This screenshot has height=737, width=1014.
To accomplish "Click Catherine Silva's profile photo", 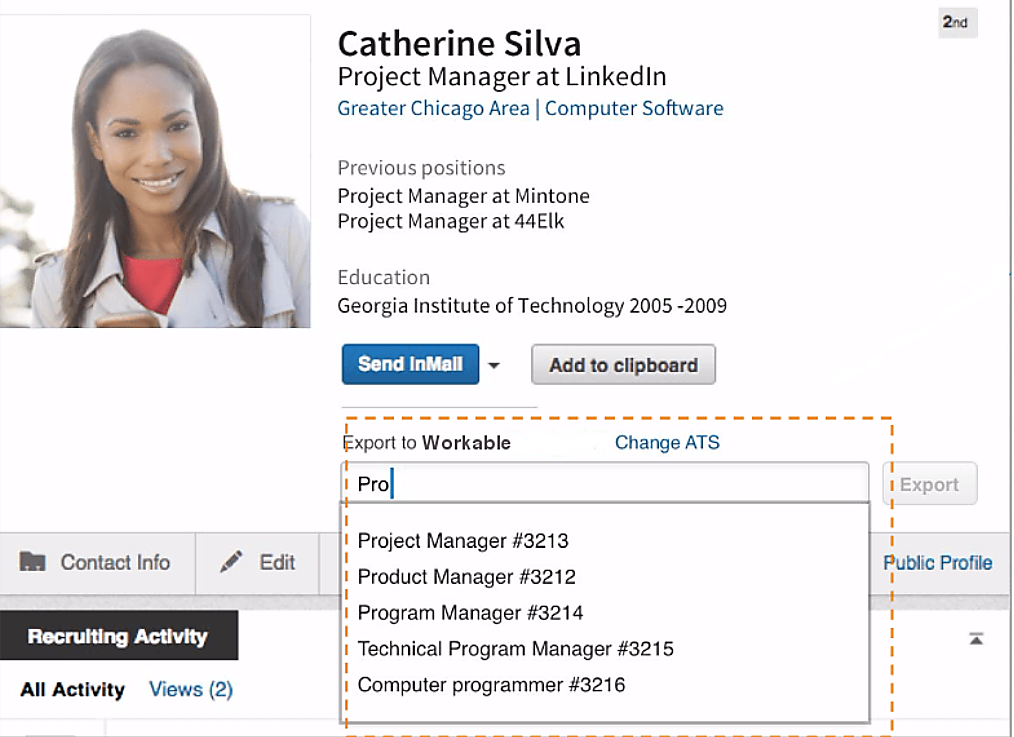I will (x=155, y=171).
